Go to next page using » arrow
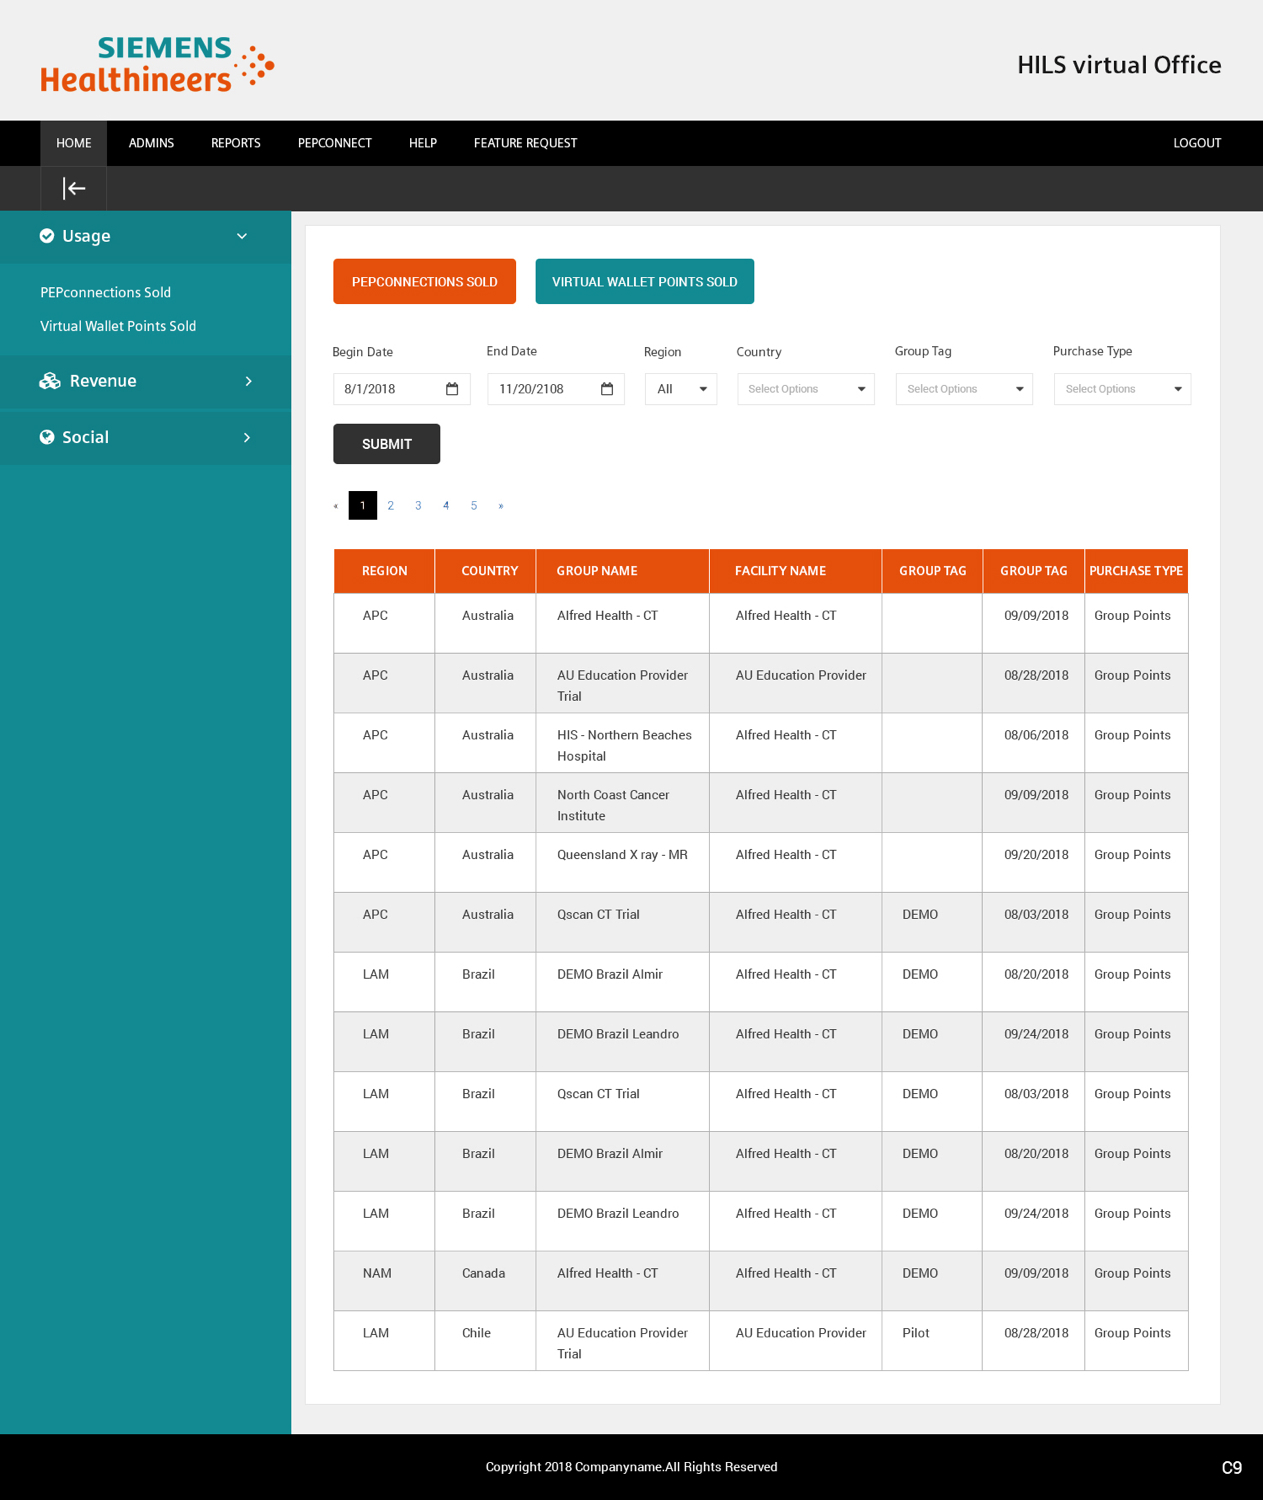The width and height of the screenshot is (1263, 1500). [501, 506]
